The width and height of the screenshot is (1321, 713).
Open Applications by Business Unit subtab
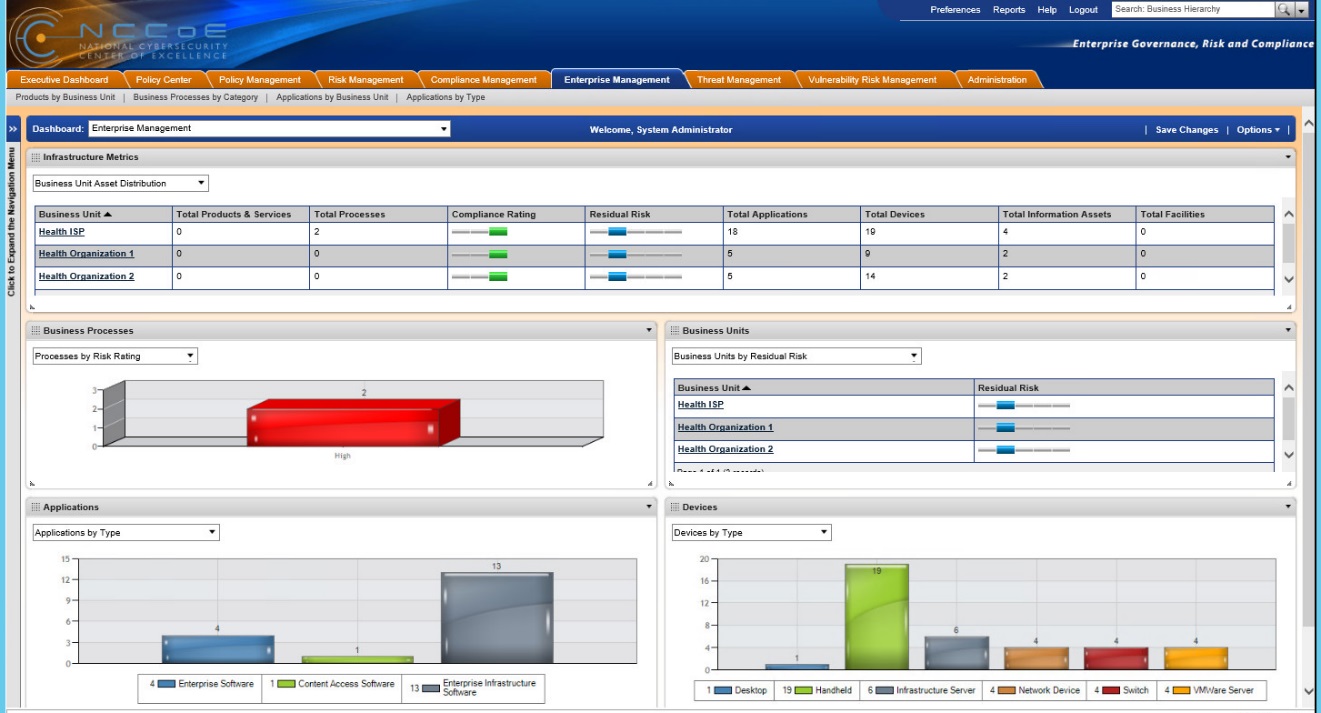point(332,98)
